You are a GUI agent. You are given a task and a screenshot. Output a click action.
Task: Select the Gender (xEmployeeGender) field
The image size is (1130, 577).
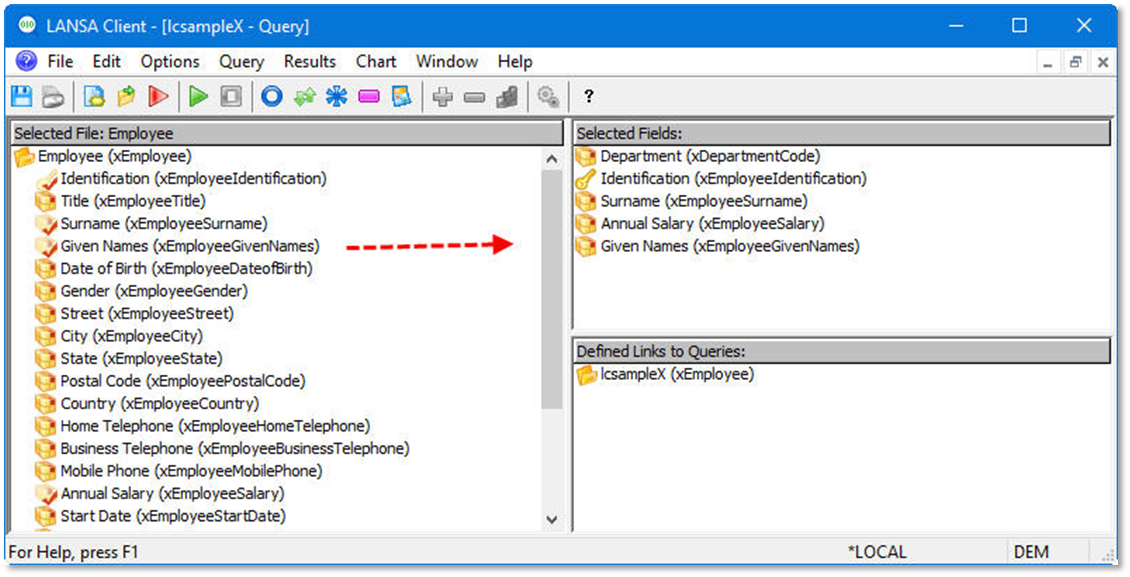[141, 291]
